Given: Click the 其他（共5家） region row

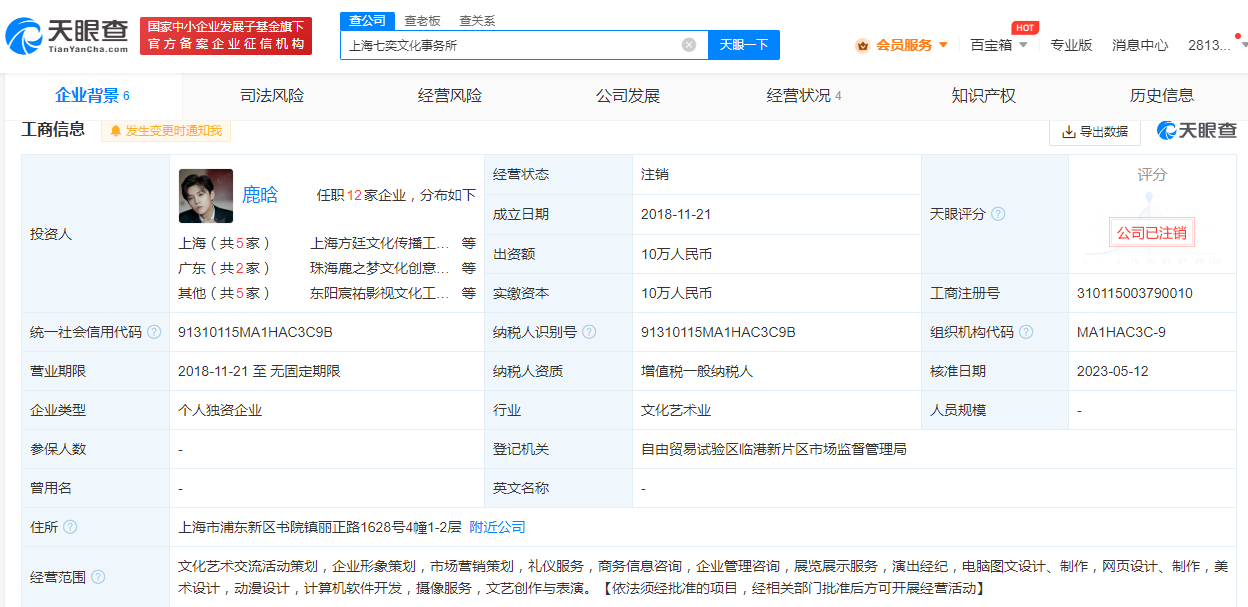Looking at the screenshot, I should pos(327,293).
